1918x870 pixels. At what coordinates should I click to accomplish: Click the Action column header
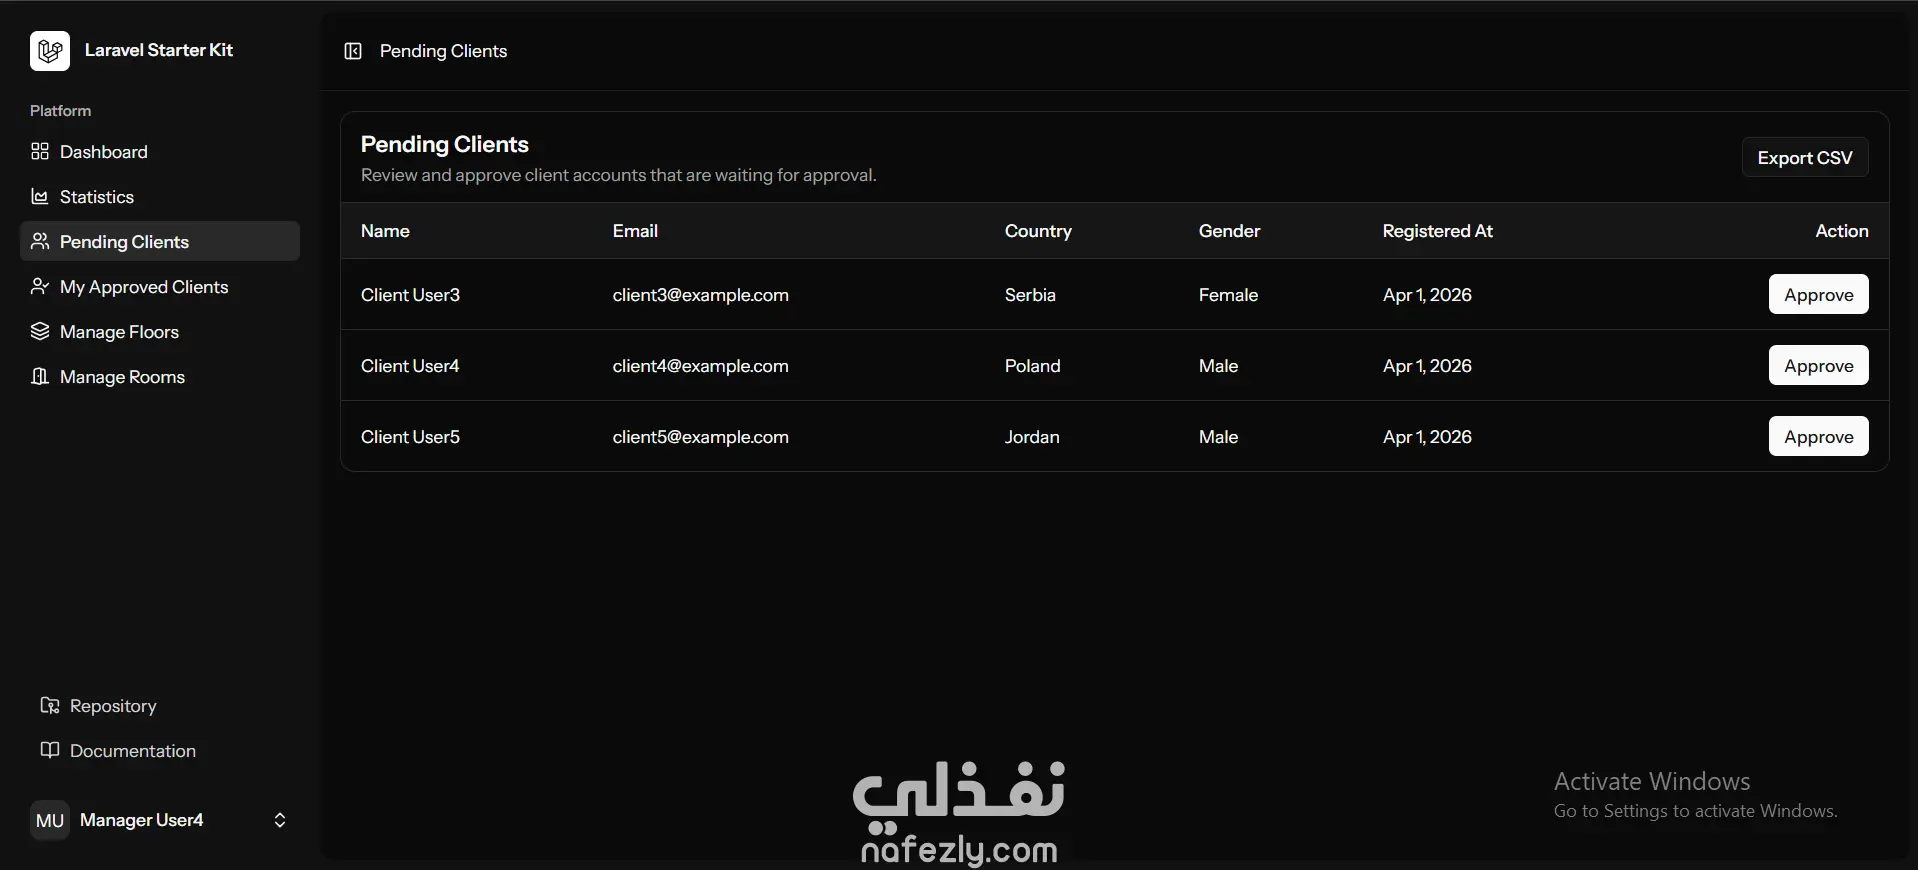(x=1842, y=231)
